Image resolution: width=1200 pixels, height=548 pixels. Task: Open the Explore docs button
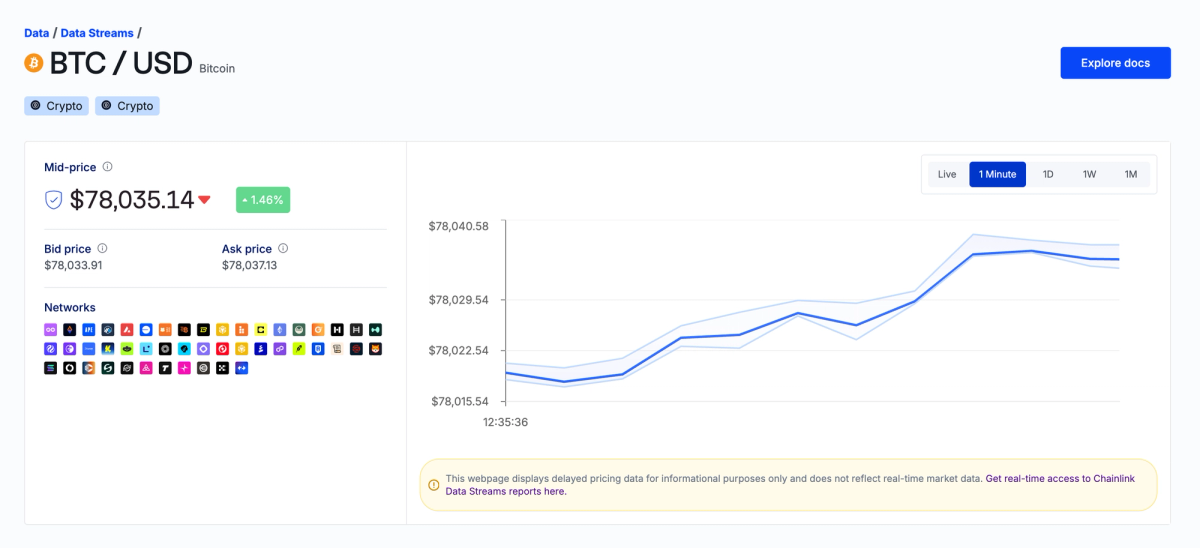[1115, 63]
